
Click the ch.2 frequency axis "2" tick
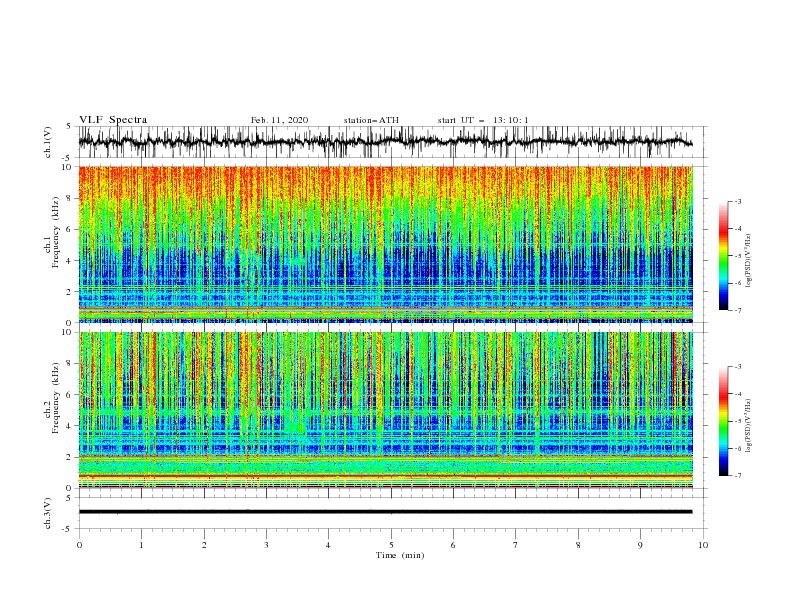point(69,457)
